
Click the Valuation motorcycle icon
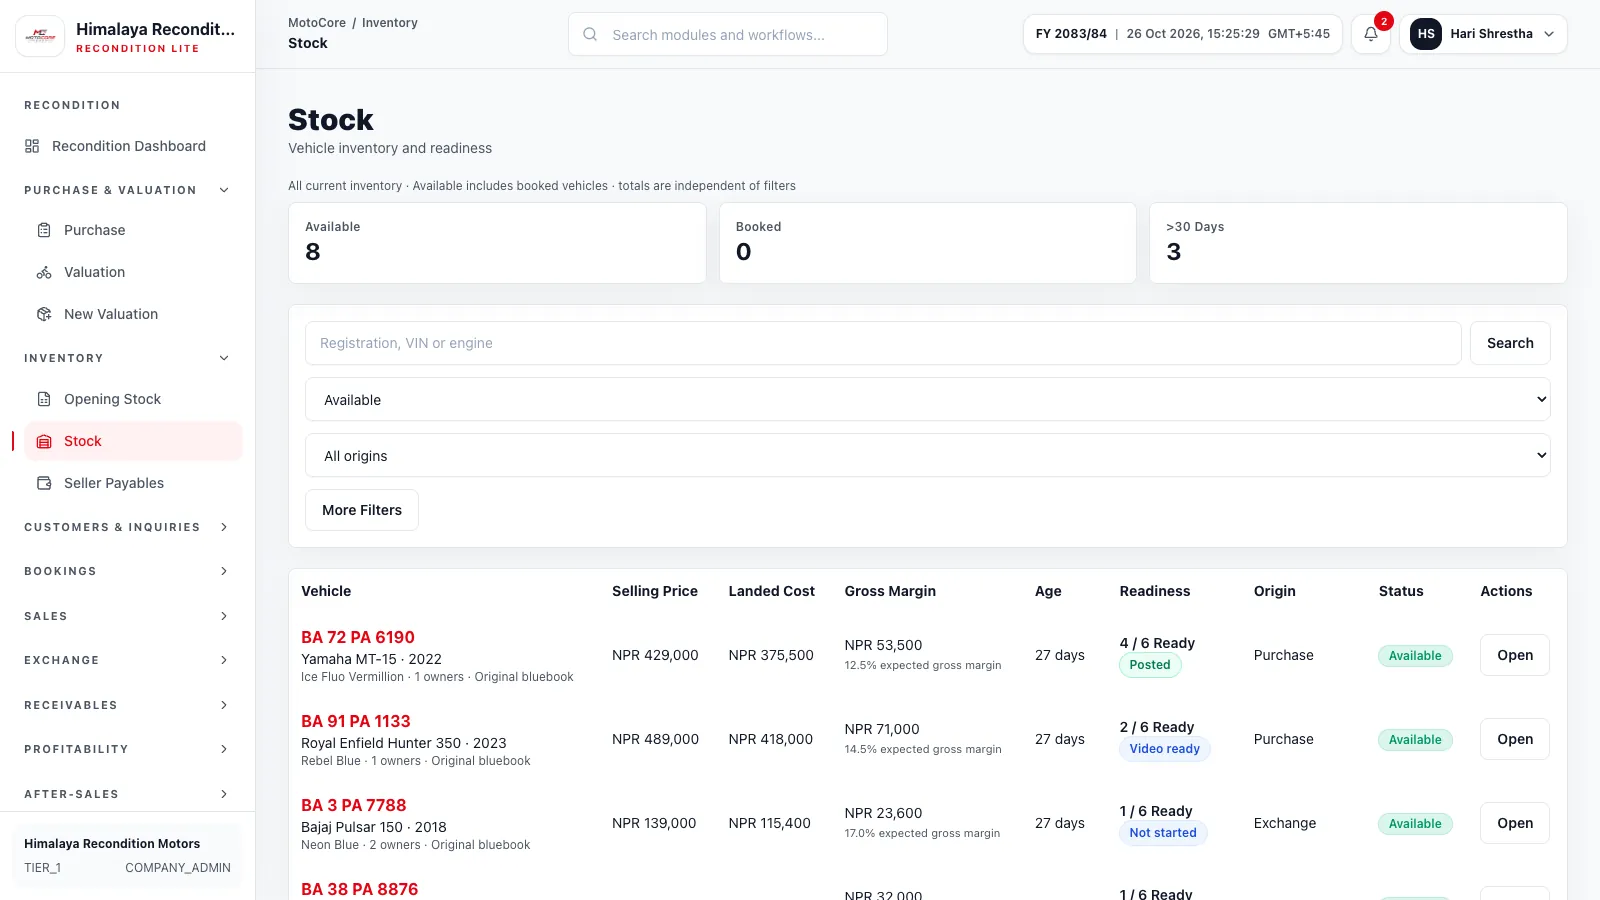click(x=44, y=272)
